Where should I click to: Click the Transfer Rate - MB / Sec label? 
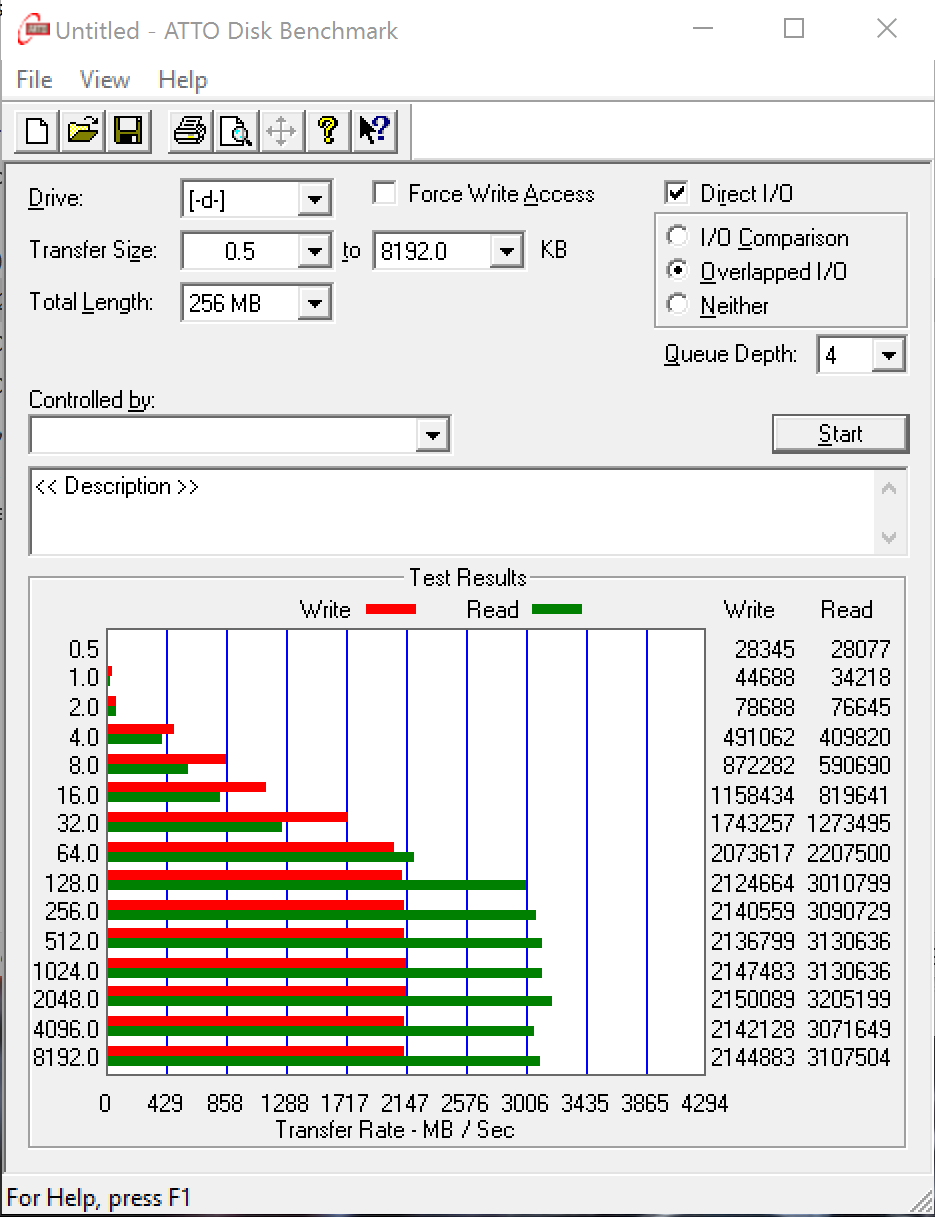395,1130
